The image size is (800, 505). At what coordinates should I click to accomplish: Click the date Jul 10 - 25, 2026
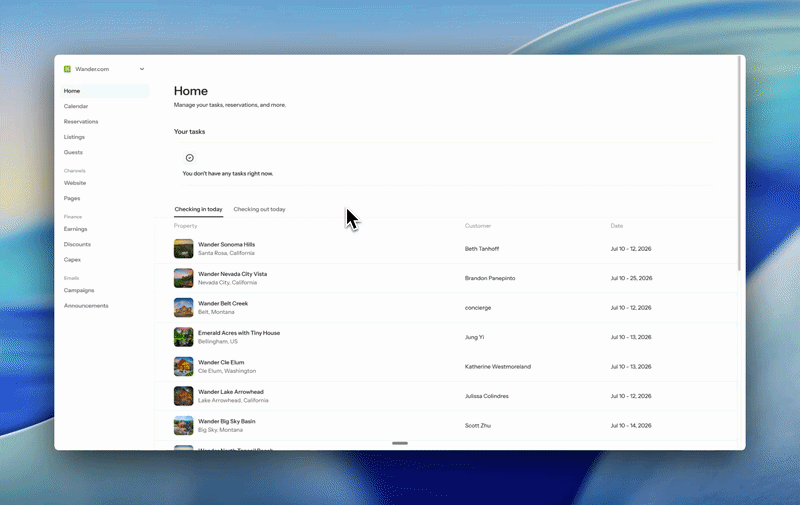[631, 278]
